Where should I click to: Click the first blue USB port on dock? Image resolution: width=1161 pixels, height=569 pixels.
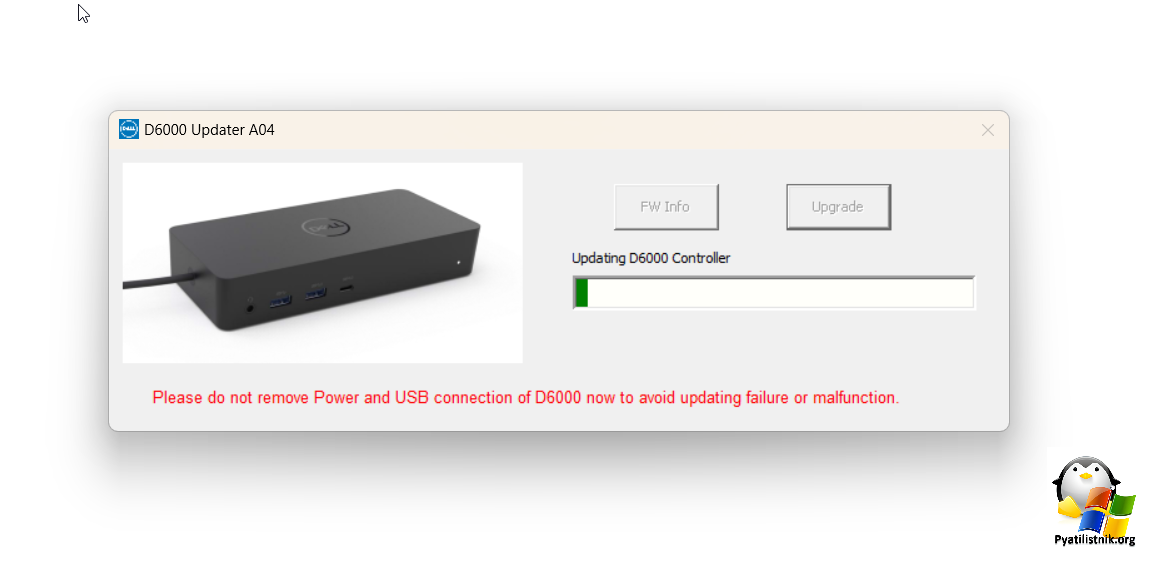pos(280,301)
